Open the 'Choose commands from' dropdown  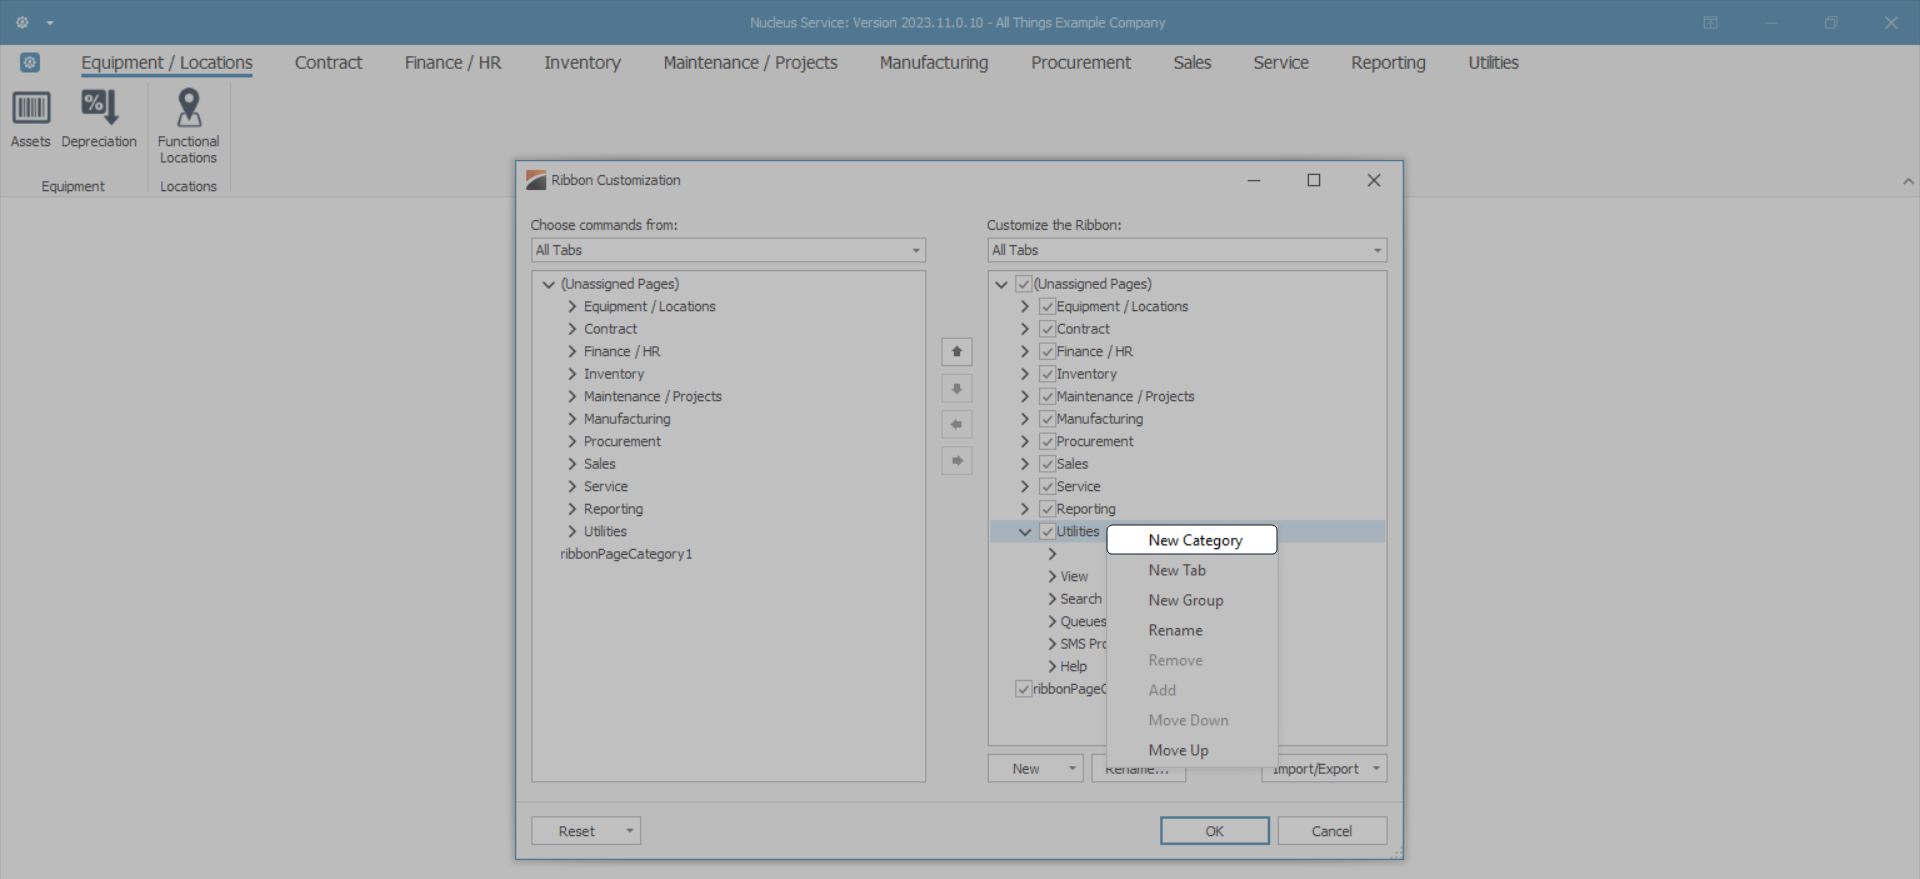(x=728, y=250)
